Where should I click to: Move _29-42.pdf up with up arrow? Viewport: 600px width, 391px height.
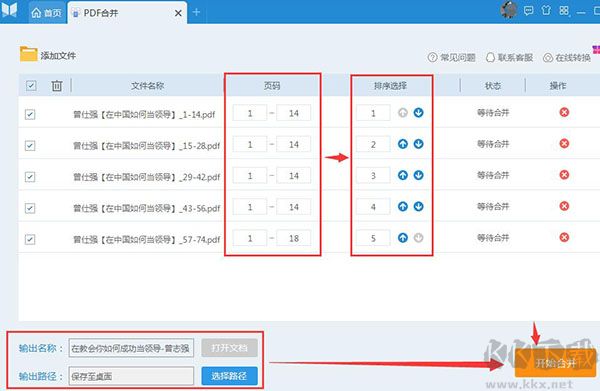coord(403,175)
